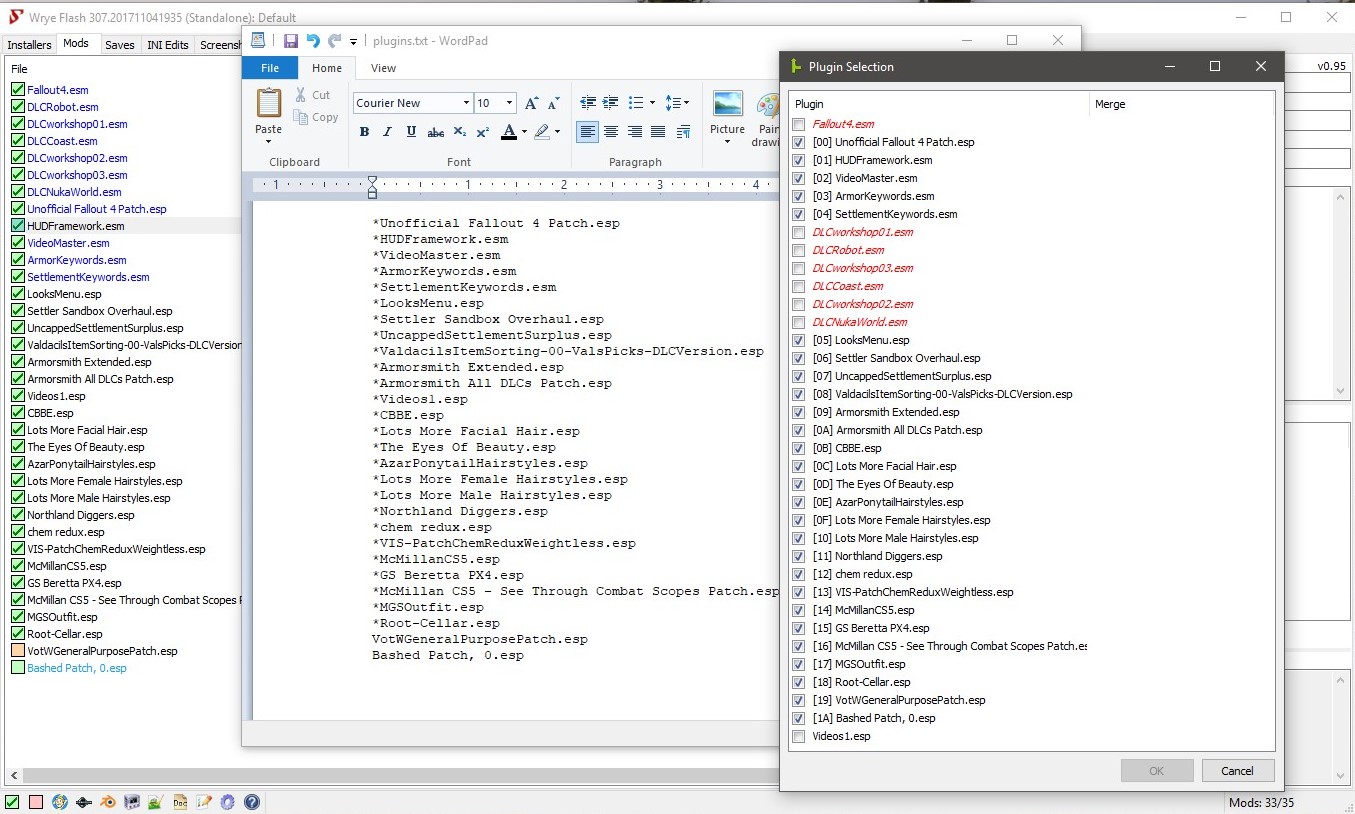
Task: Launch Fallout Vault Boy icon in Wrye status bar
Action: point(60,802)
